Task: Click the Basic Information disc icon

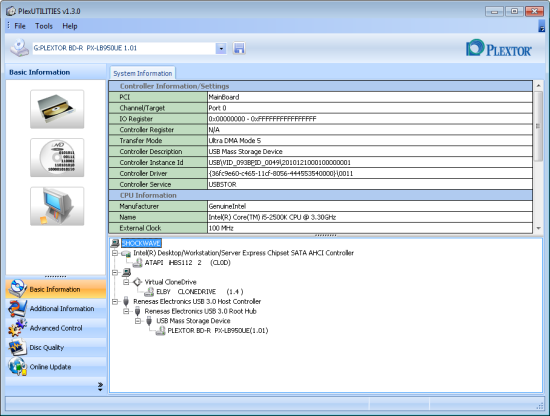Action: tap(17, 288)
